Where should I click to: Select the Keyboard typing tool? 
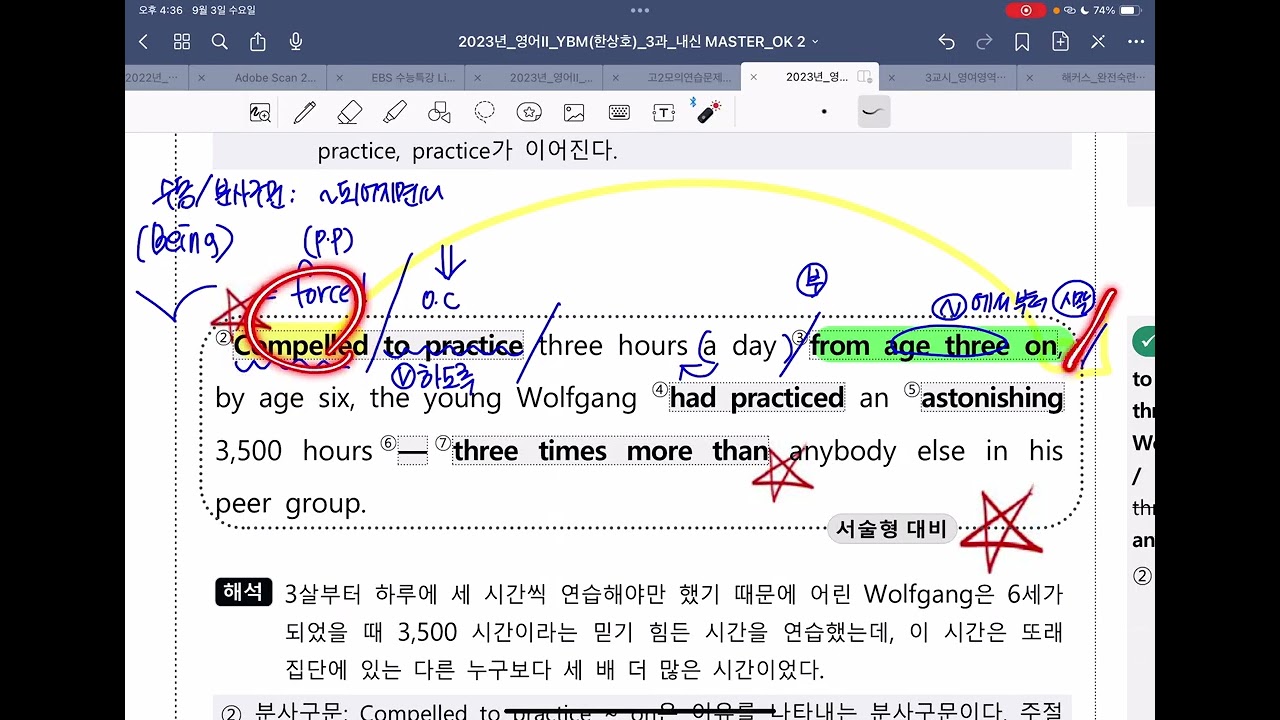619,112
